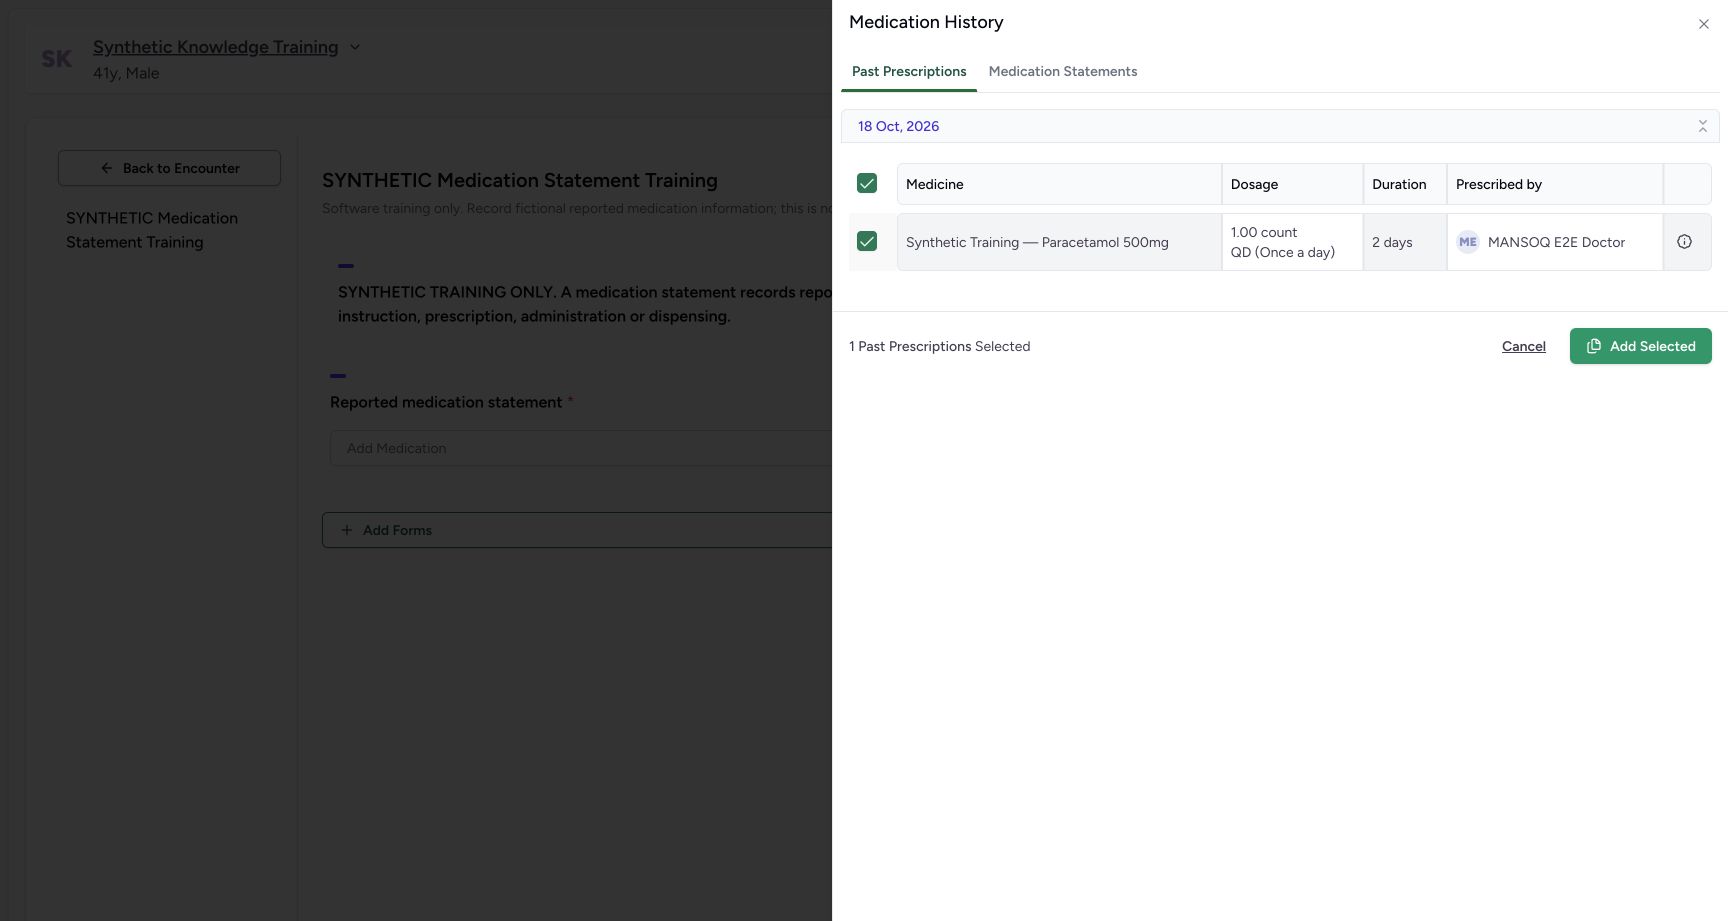Toggle the select-all prescriptions checkbox
The width and height of the screenshot is (1728, 921).
pos(867,183)
